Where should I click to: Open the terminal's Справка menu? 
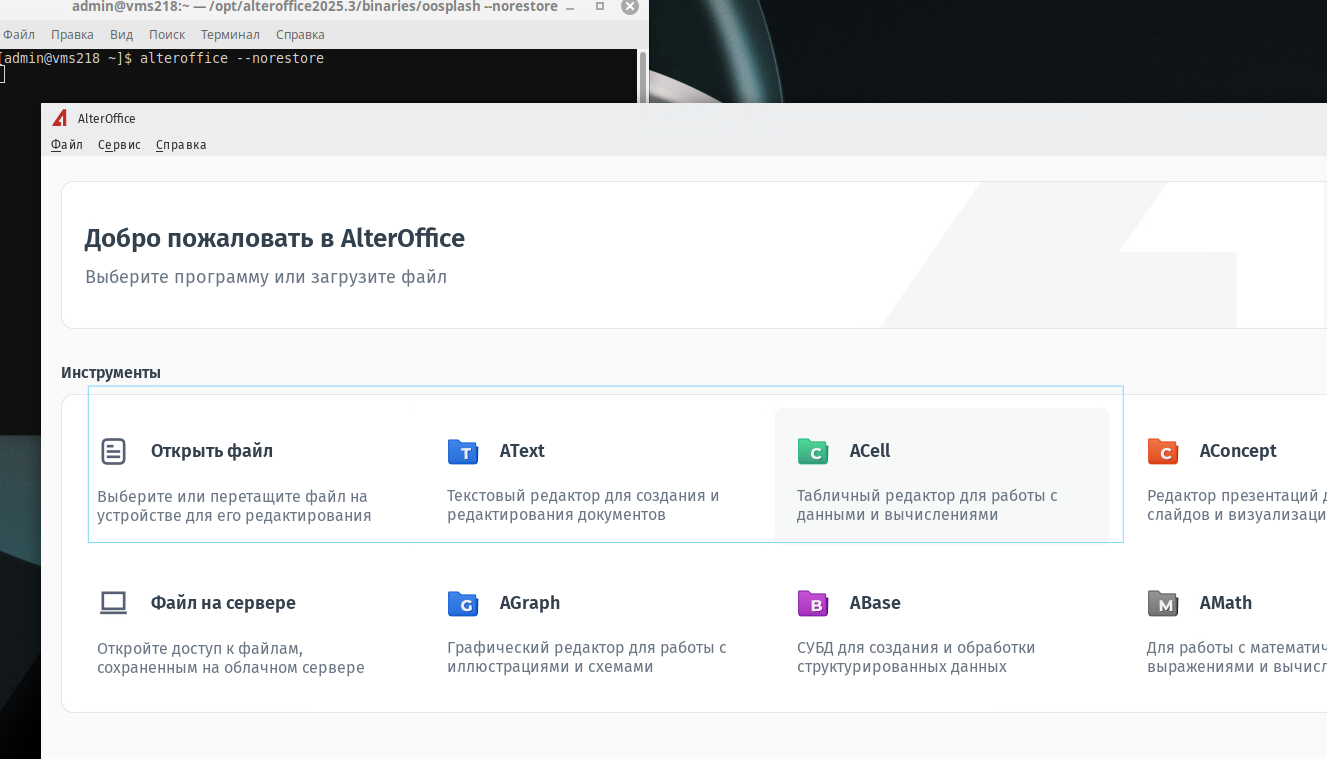tap(299, 34)
